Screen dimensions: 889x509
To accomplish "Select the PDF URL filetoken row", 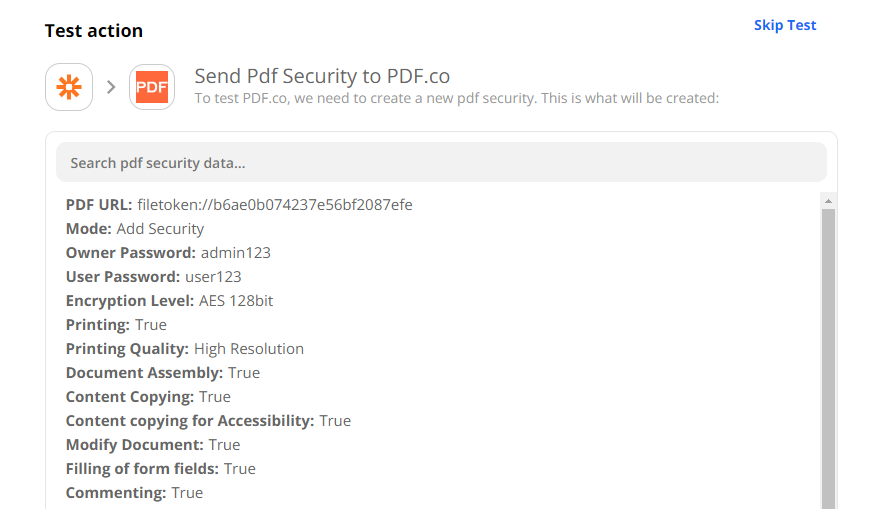I will pyautogui.click(x=239, y=205).
